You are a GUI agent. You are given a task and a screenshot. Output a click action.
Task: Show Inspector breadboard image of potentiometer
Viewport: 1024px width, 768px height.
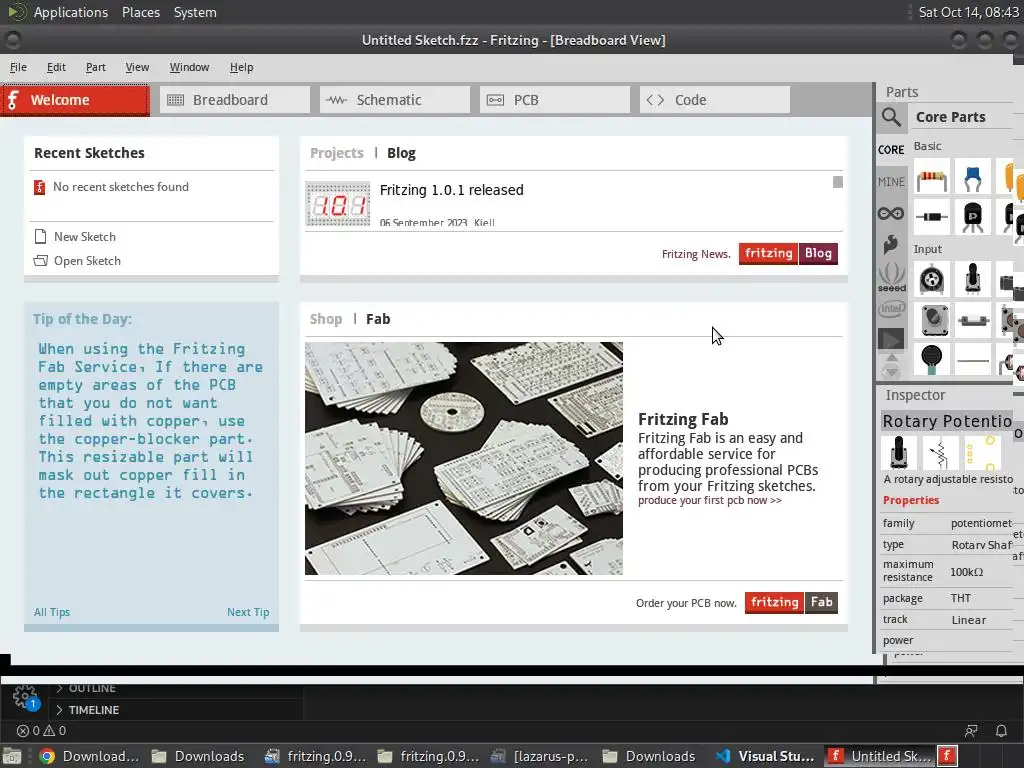pos(899,452)
